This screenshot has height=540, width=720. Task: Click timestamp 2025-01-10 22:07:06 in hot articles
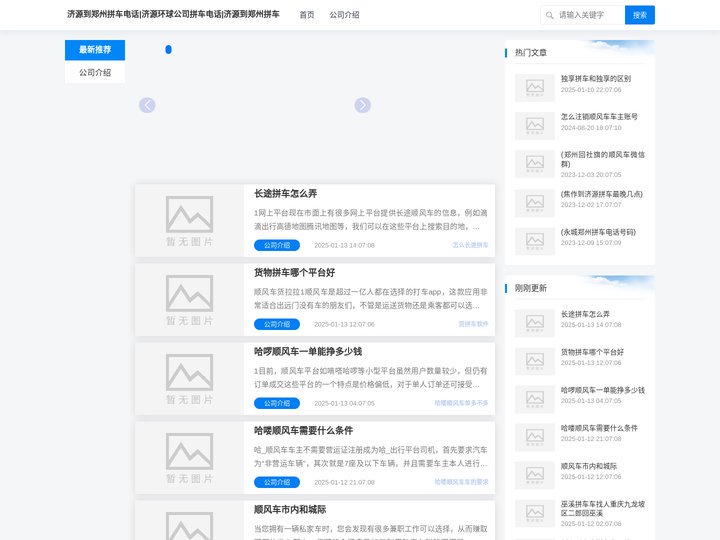point(591,90)
